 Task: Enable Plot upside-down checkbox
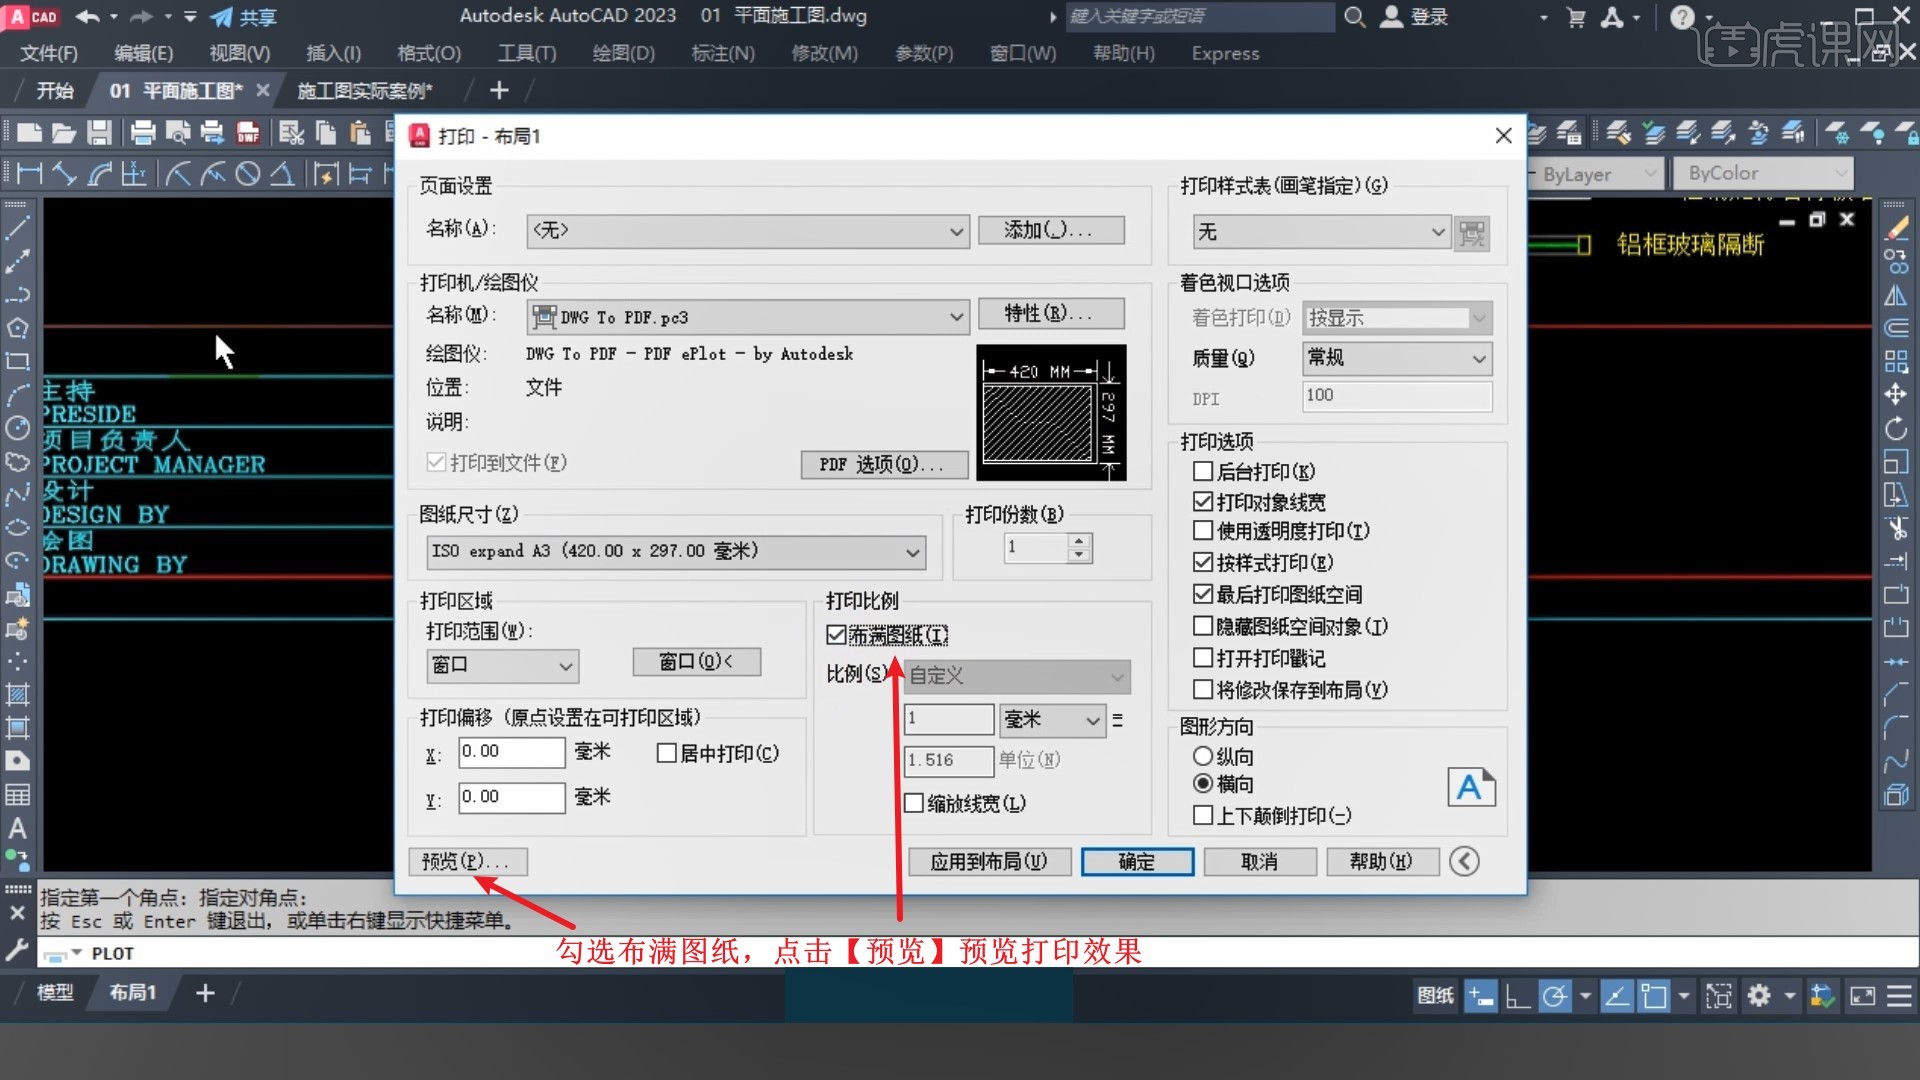point(1203,815)
